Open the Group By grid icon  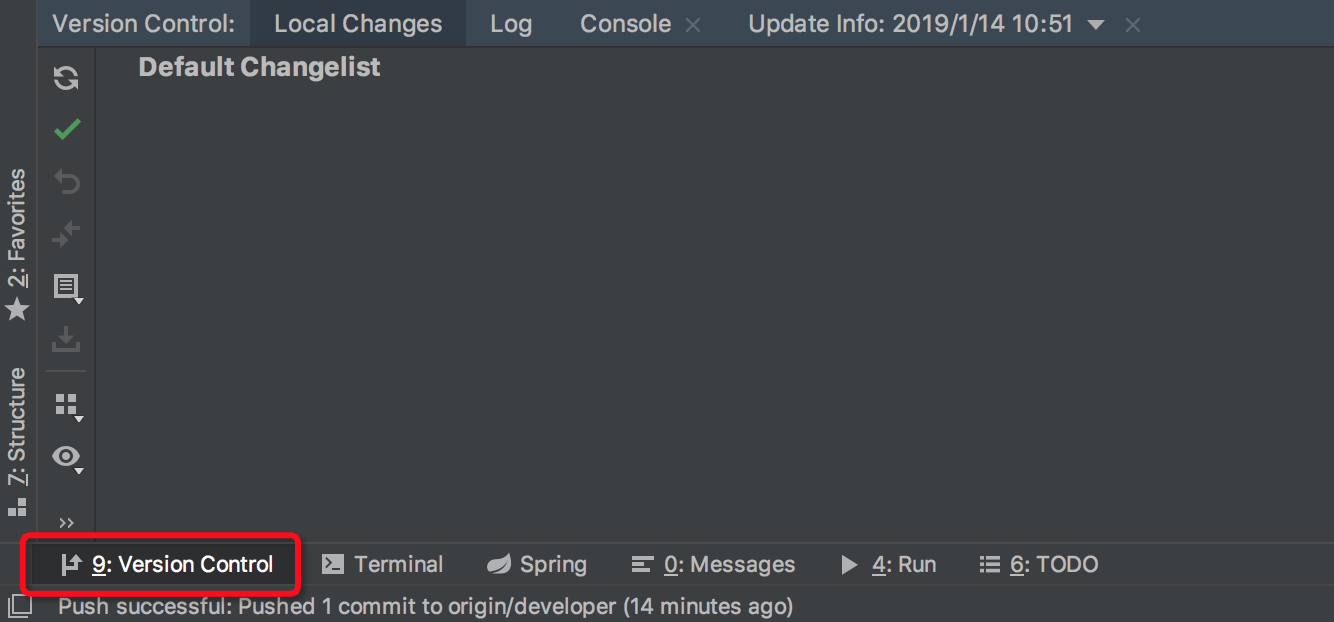[x=66, y=405]
